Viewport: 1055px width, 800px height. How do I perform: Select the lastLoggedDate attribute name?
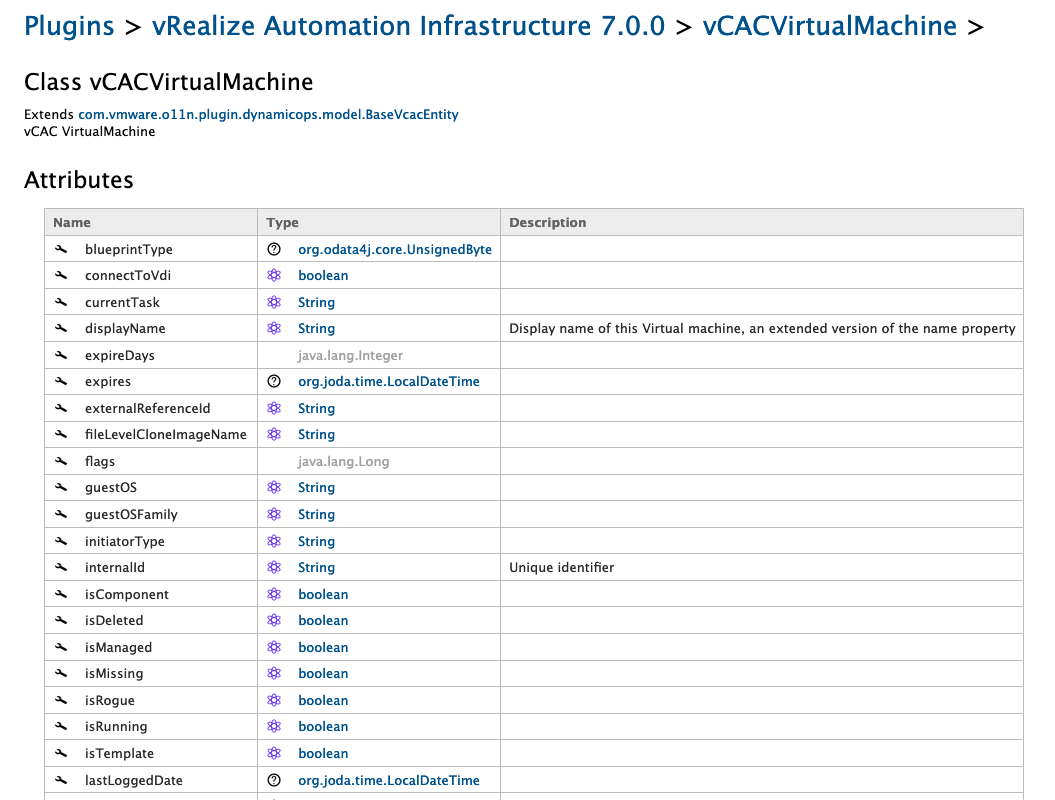pyautogui.click(x=134, y=780)
